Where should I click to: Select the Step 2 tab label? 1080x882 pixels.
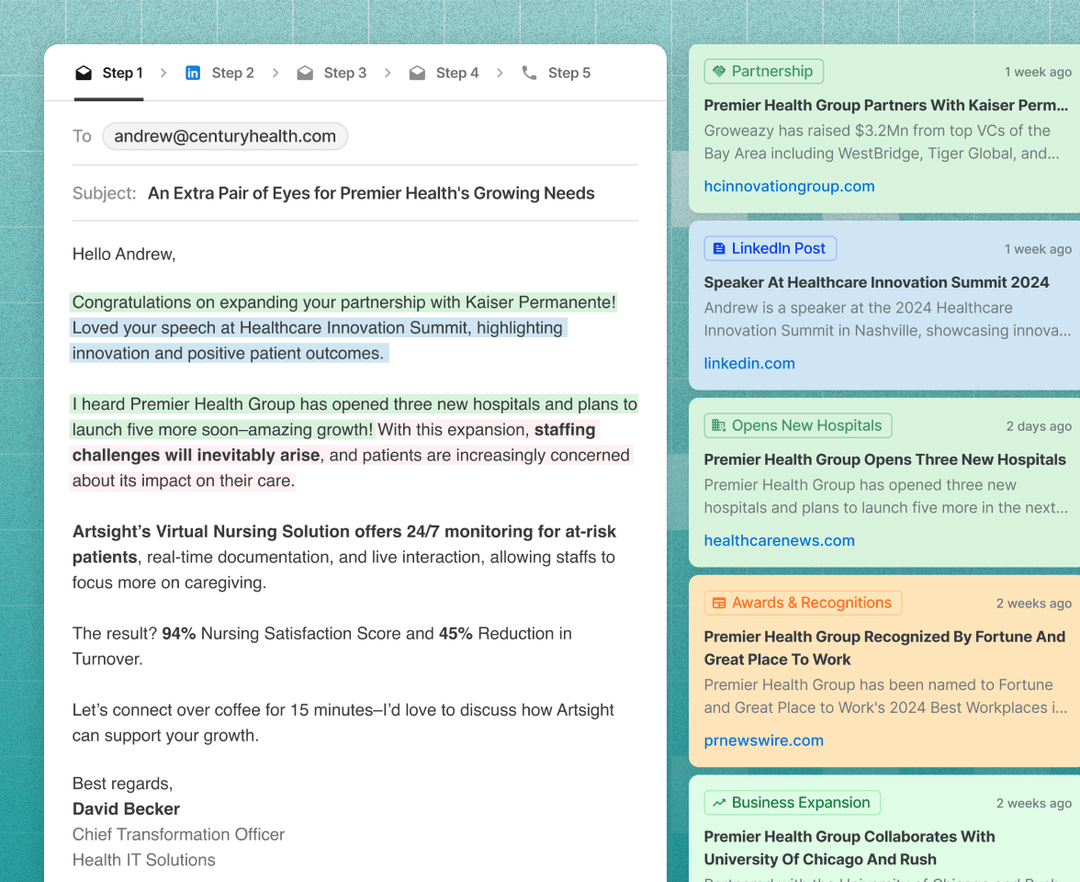click(232, 73)
